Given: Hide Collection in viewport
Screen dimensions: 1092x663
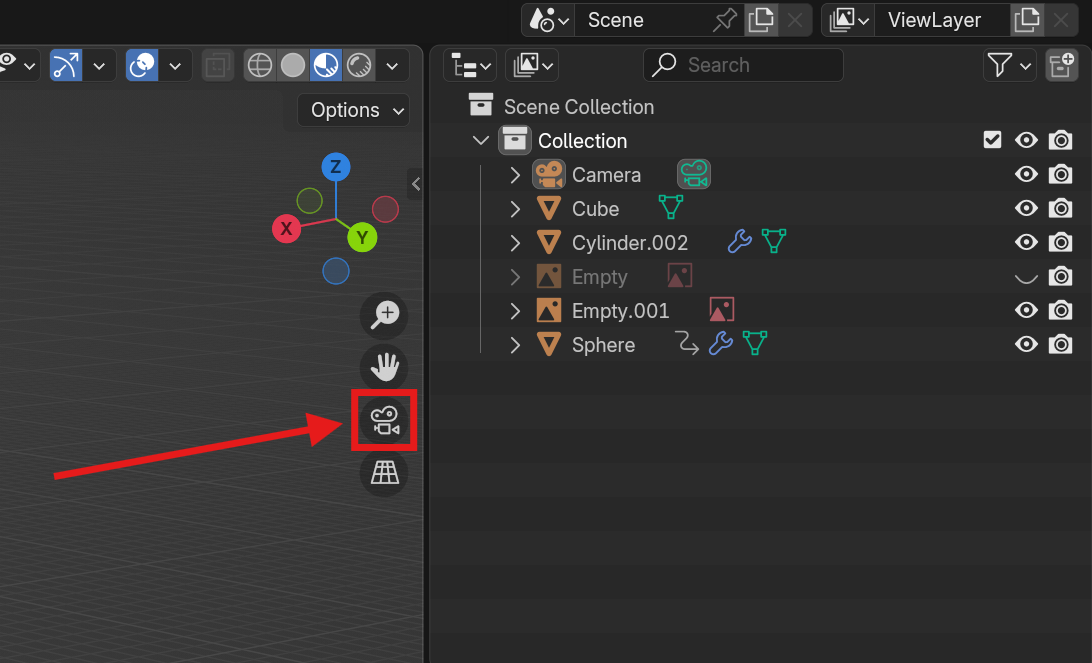Looking at the screenshot, I should click(1026, 140).
